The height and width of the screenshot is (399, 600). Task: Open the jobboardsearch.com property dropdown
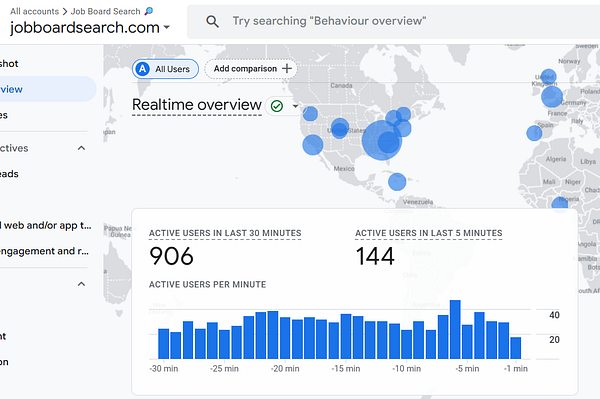coord(90,28)
